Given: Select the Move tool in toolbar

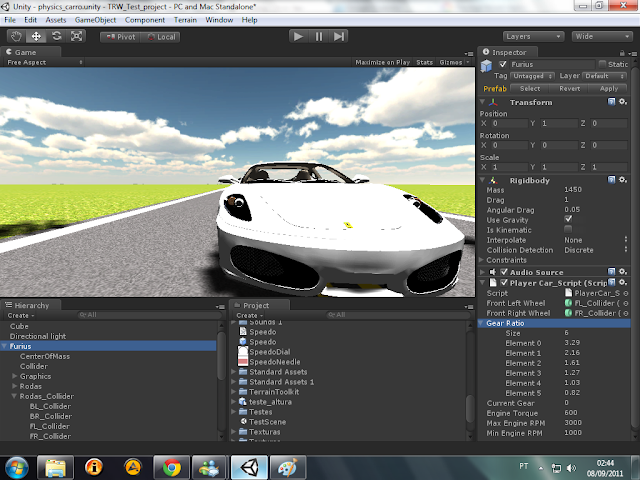Looking at the screenshot, I should click(36, 36).
